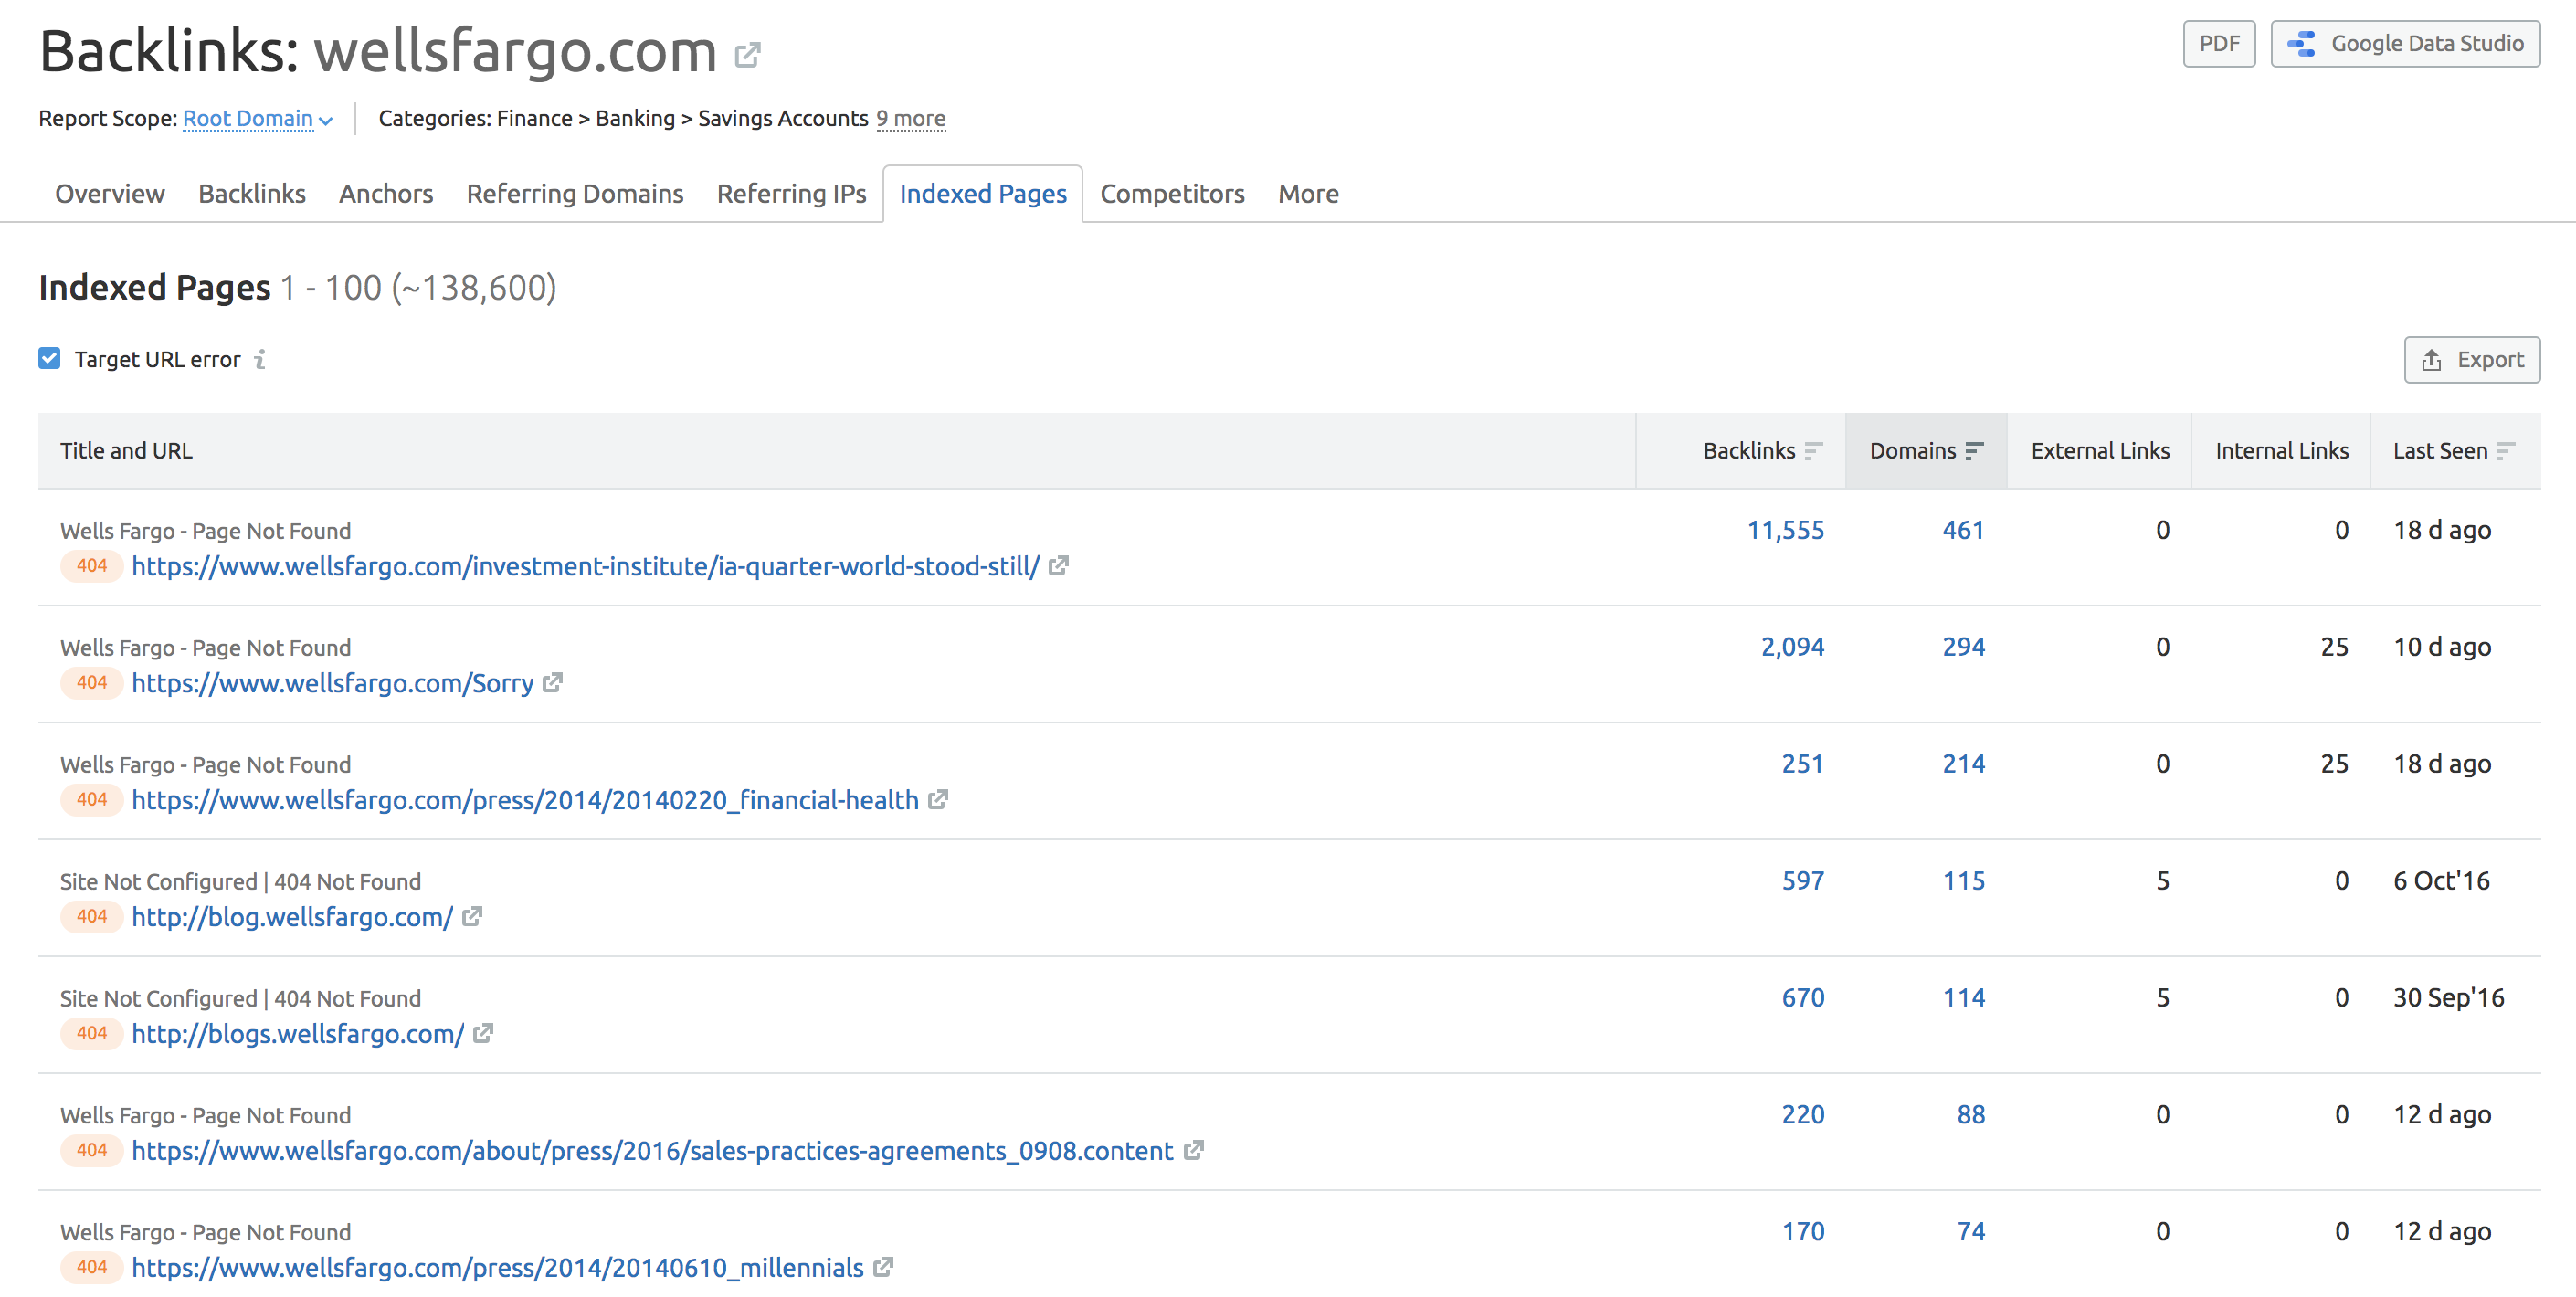Open external link icon next to /Sorry URL

click(x=553, y=683)
